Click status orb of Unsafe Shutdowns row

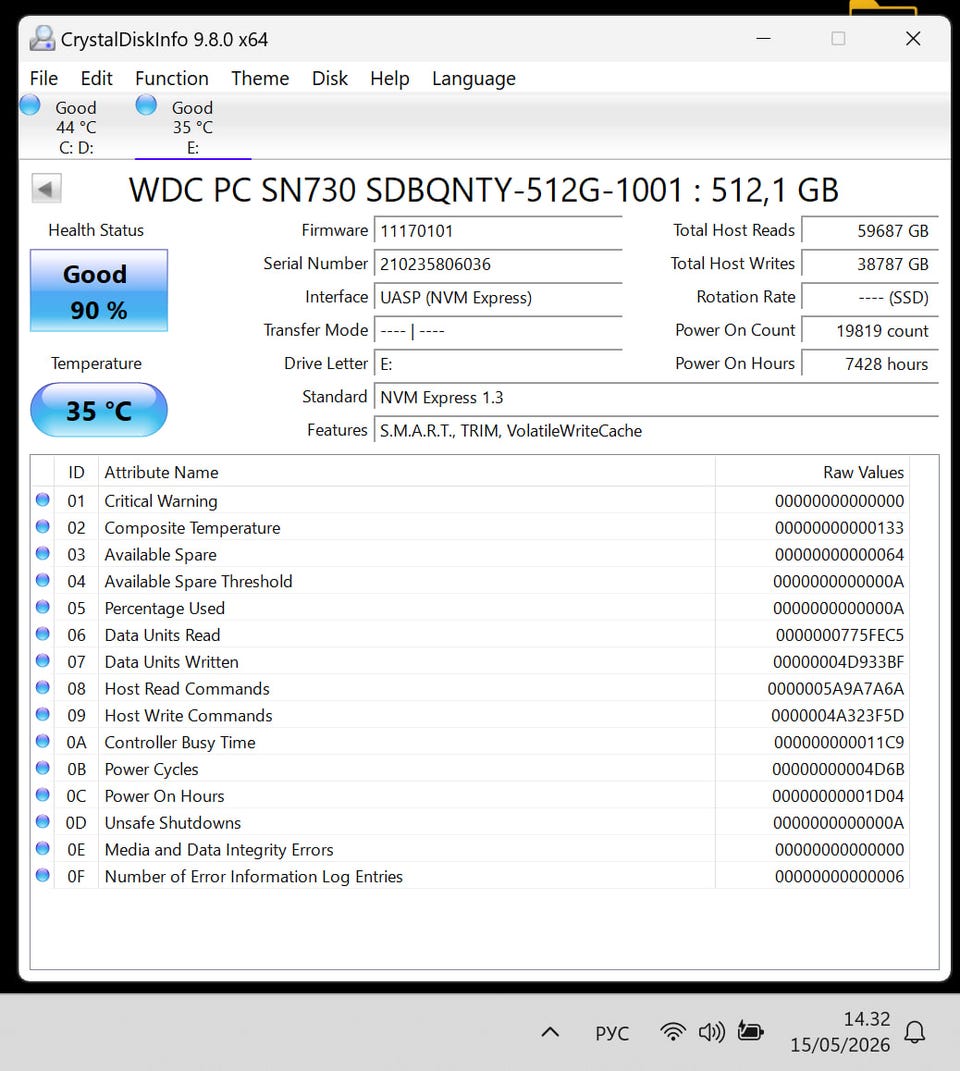[x=42, y=822]
